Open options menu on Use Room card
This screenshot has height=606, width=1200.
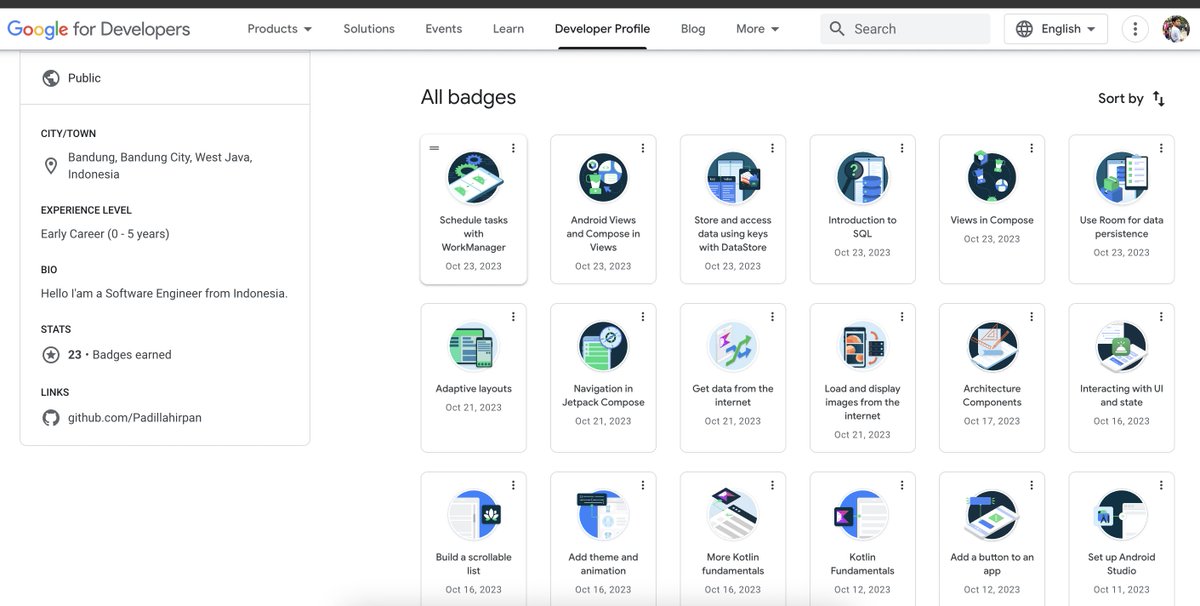(x=1161, y=148)
